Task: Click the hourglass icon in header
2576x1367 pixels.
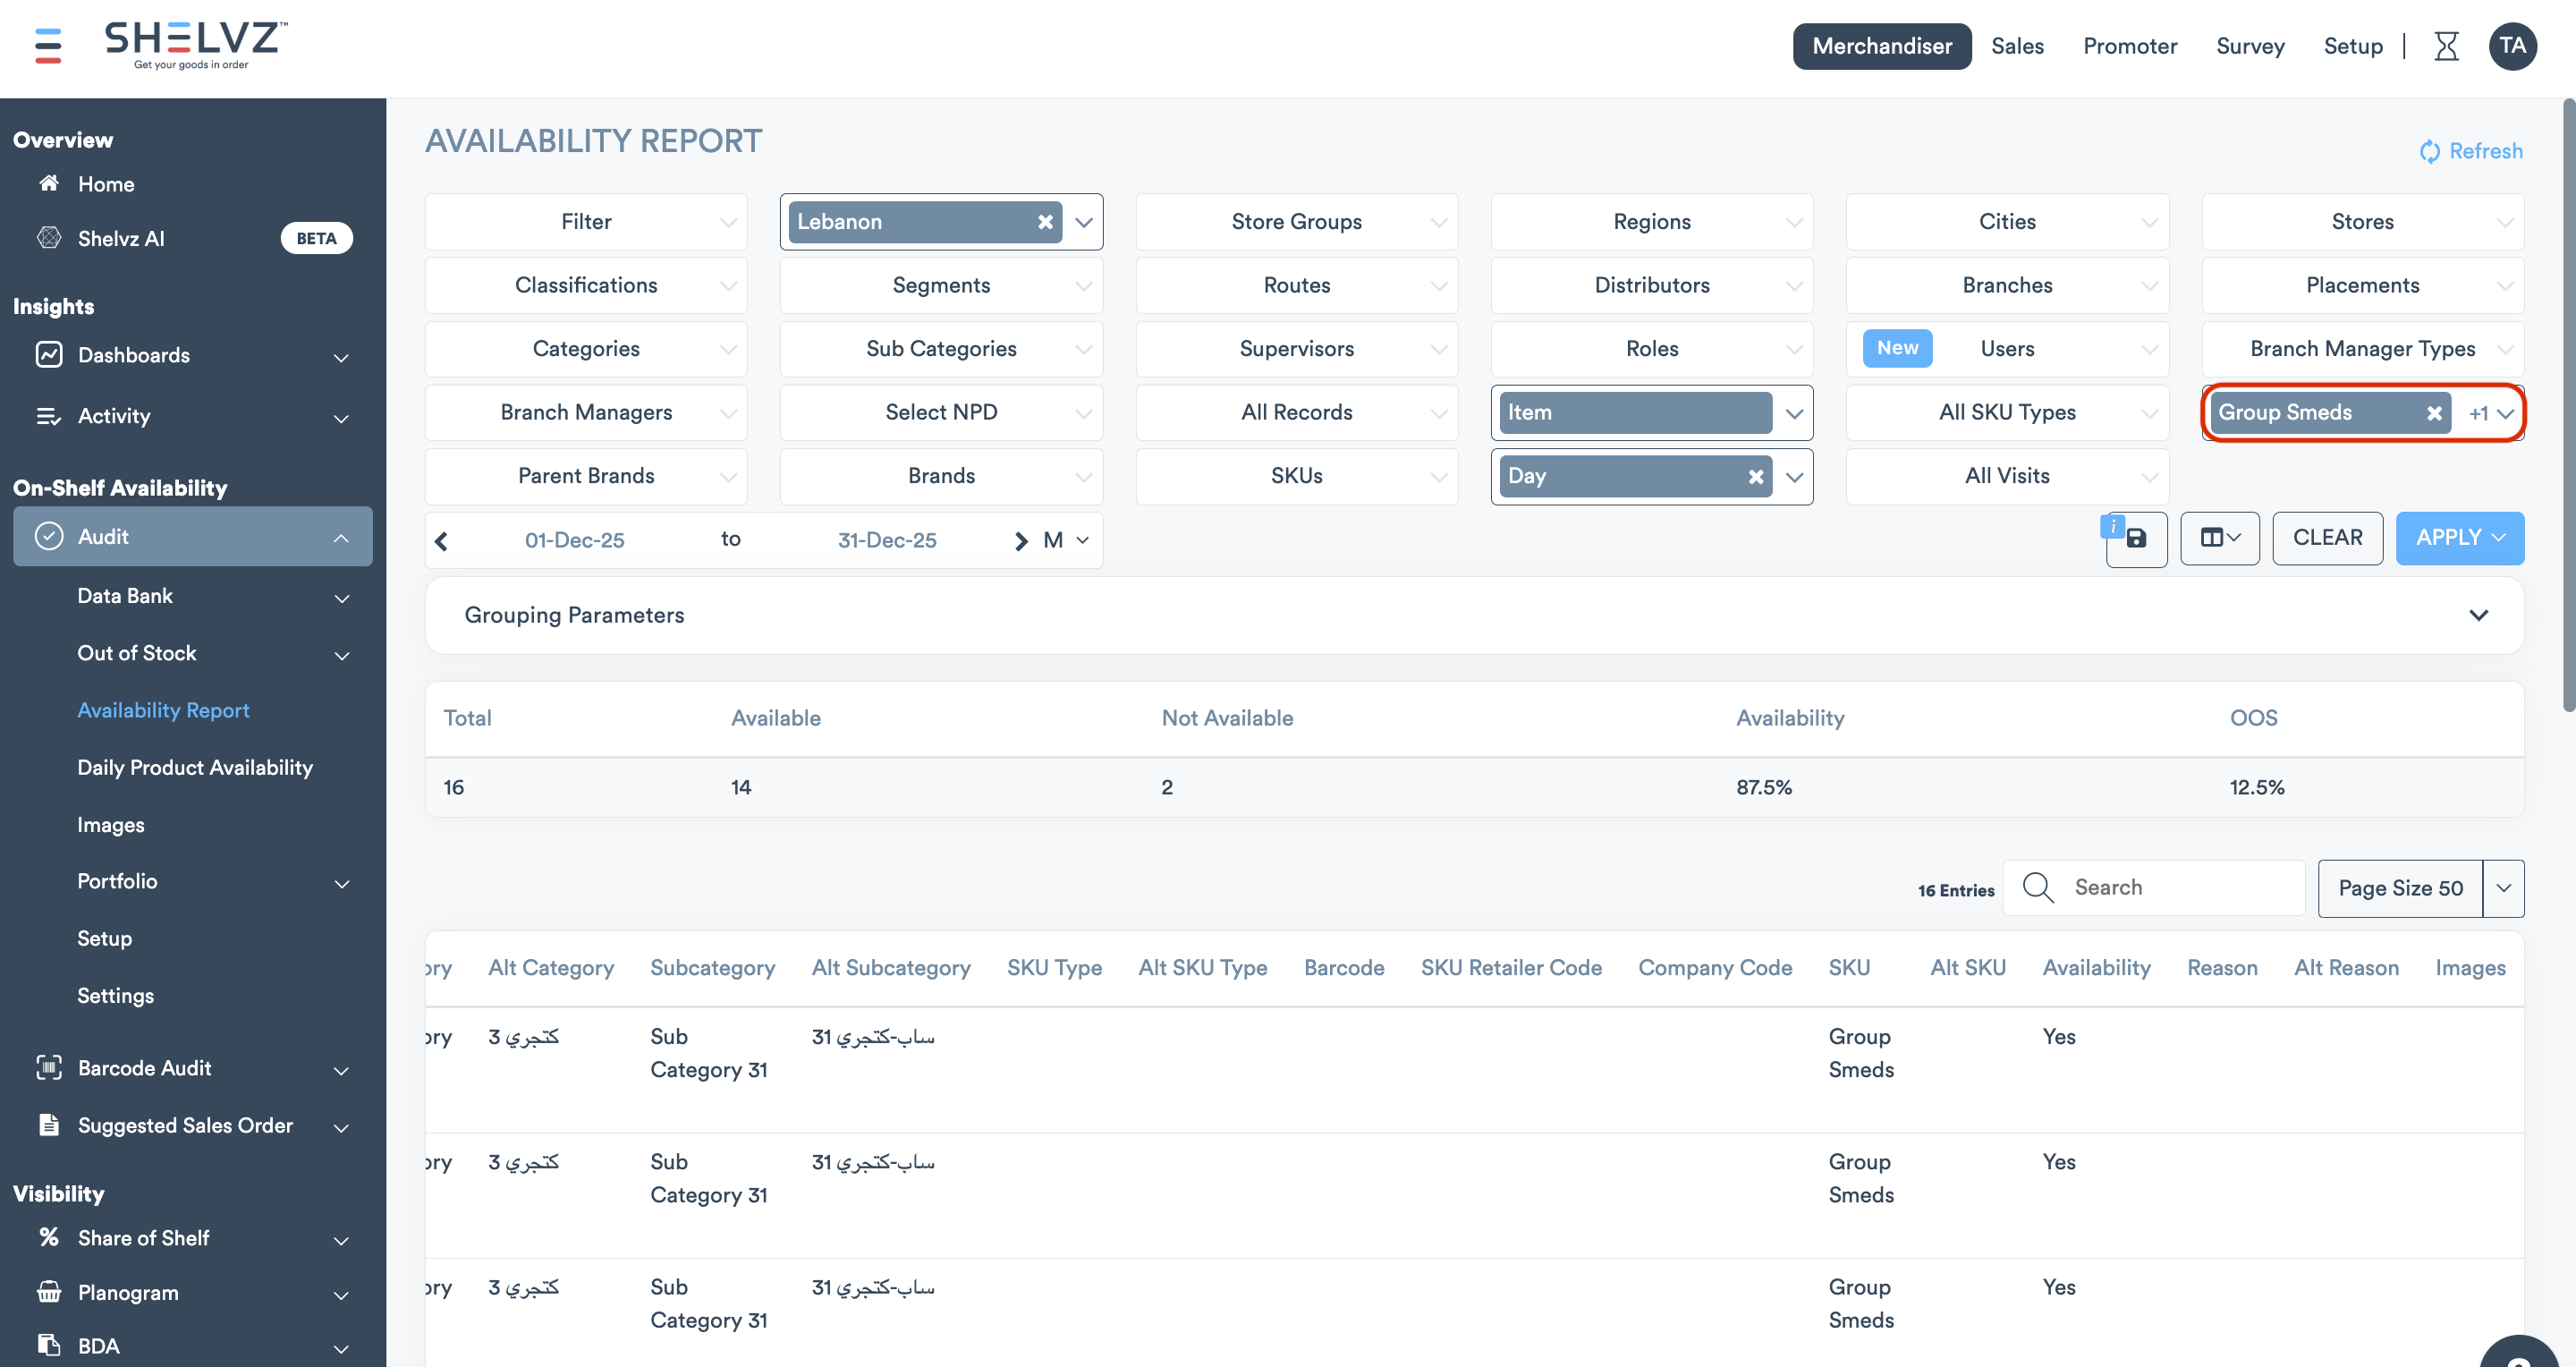Action: (x=2446, y=46)
